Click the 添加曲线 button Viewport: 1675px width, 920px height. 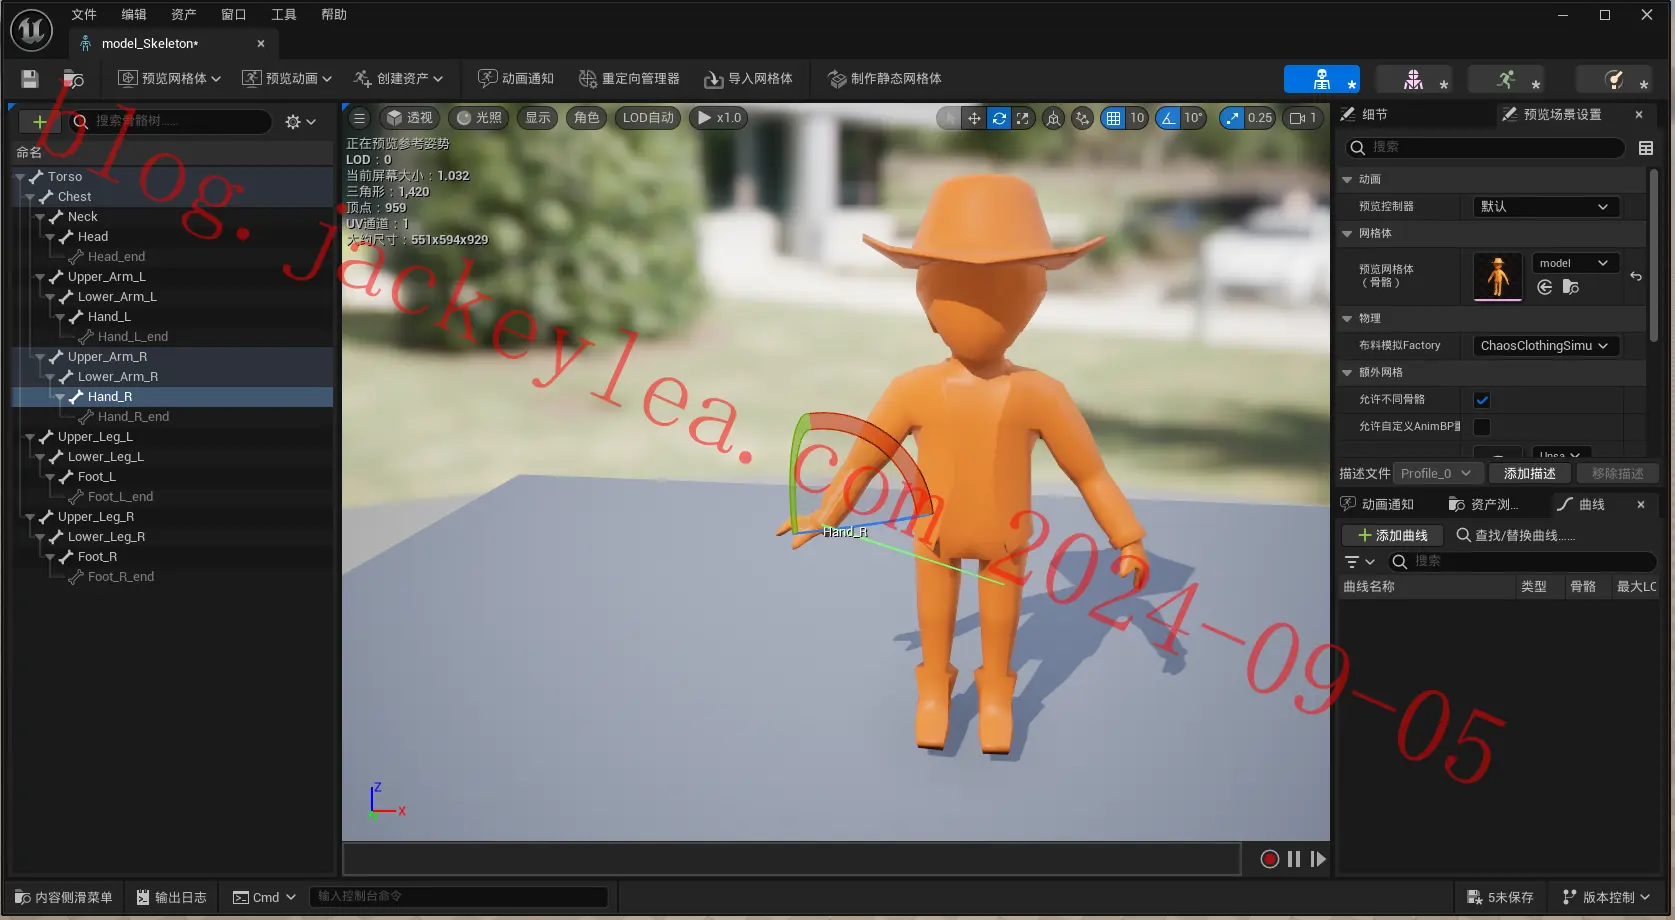tap(1392, 536)
